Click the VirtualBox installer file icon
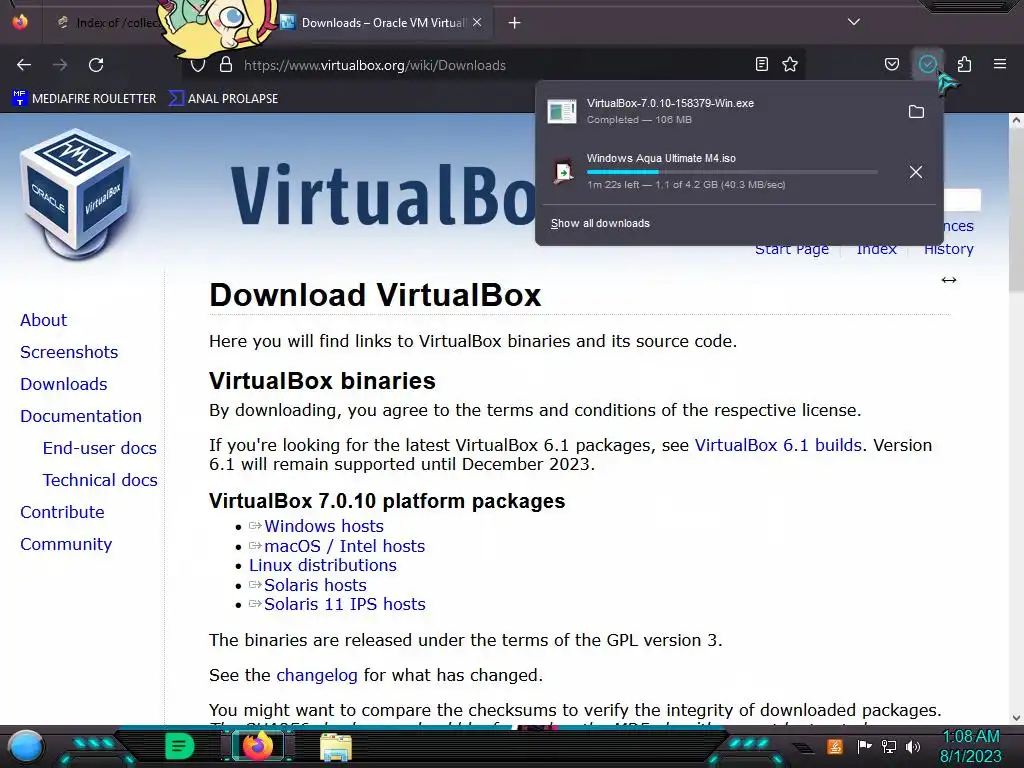Viewport: 1024px width, 768px height. pyautogui.click(x=562, y=112)
